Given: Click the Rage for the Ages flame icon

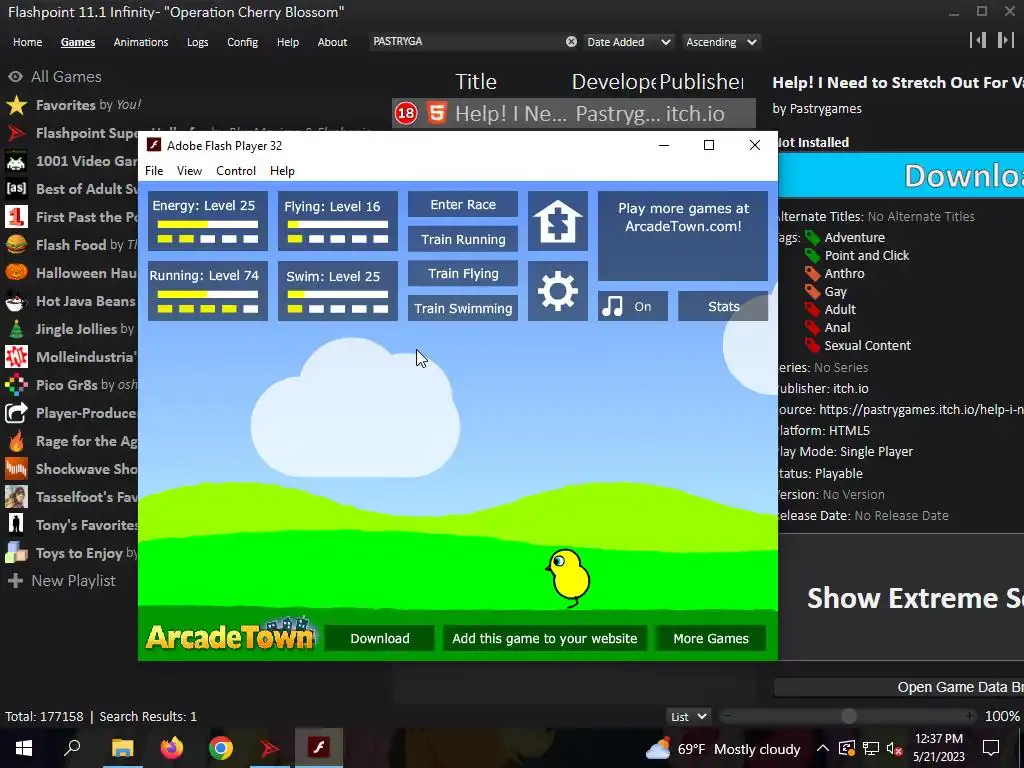Looking at the screenshot, I should [16, 441].
